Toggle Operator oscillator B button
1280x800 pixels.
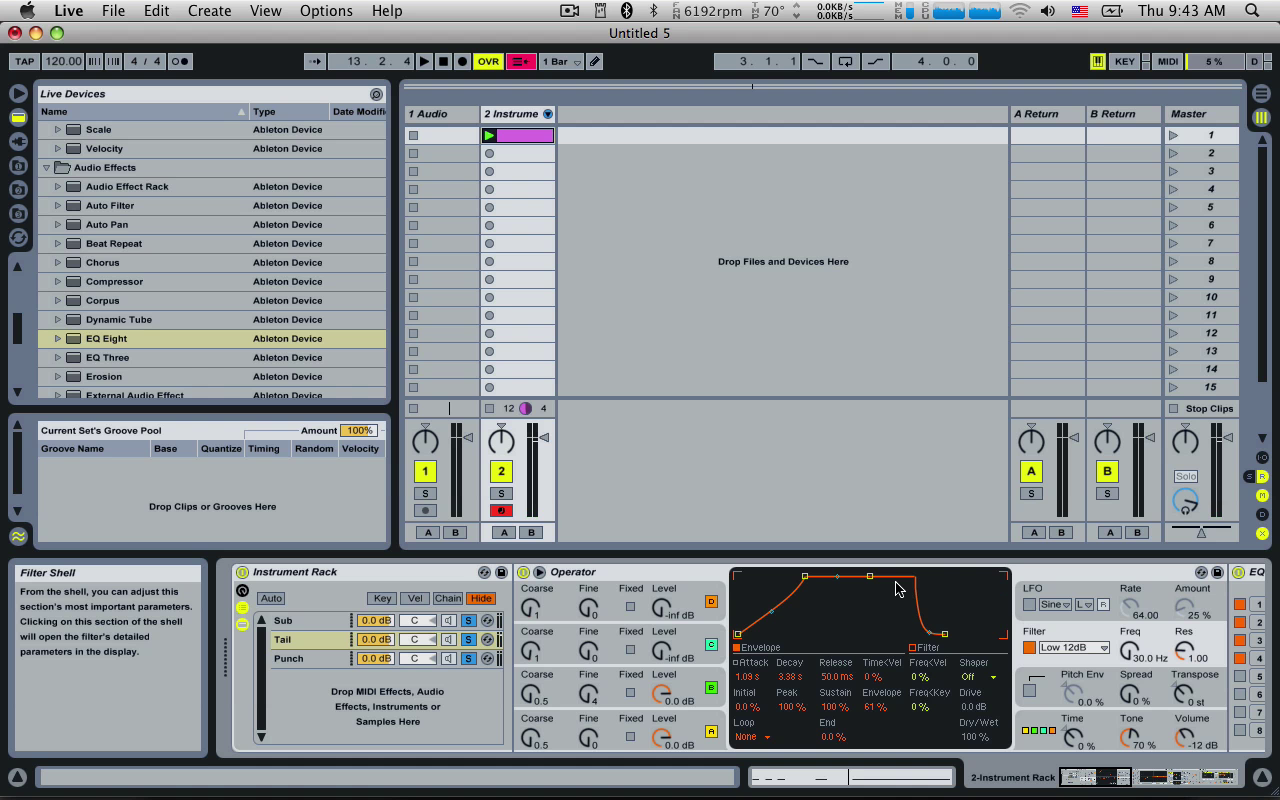[x=711, y=688]
